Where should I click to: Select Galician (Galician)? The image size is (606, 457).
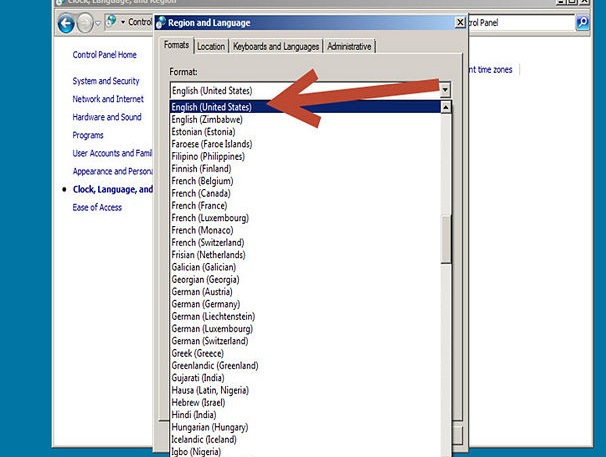click(x=305, y=267)
